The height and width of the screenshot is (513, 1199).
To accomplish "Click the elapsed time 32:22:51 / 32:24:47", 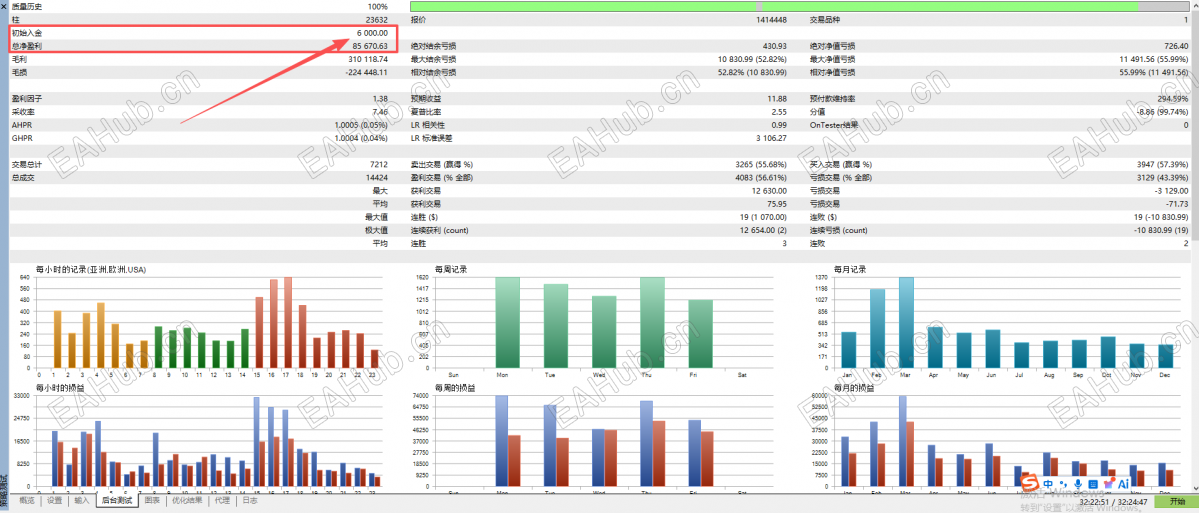I will coord(1114,502).
